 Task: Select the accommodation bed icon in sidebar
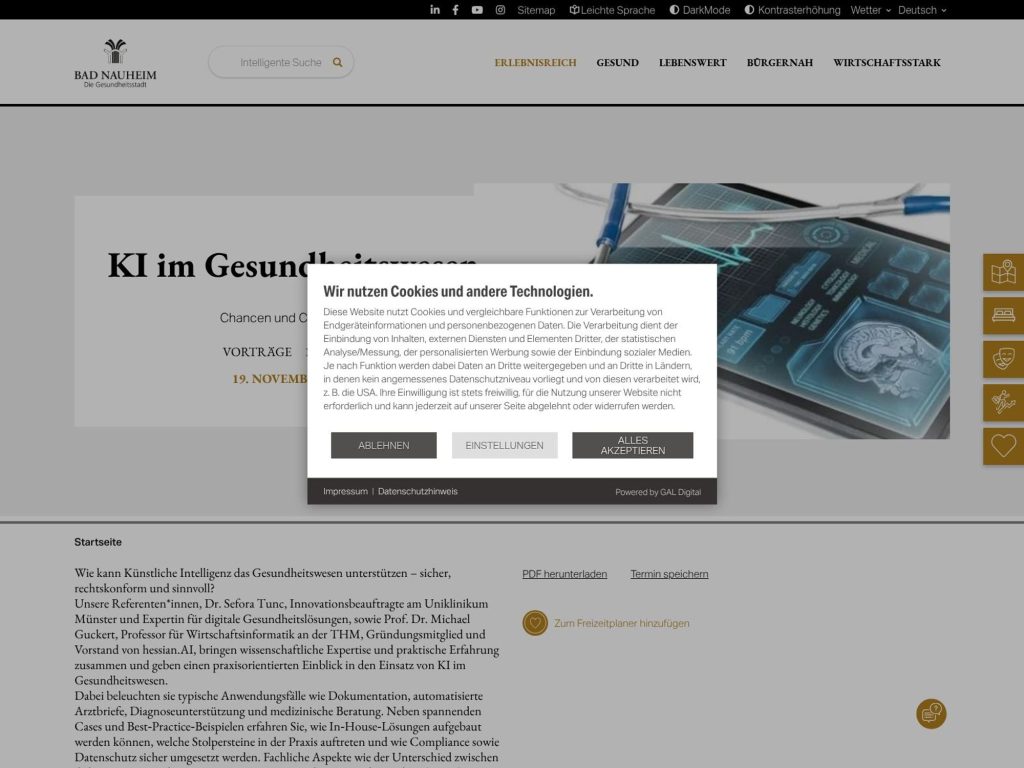tap(1003, 315)
